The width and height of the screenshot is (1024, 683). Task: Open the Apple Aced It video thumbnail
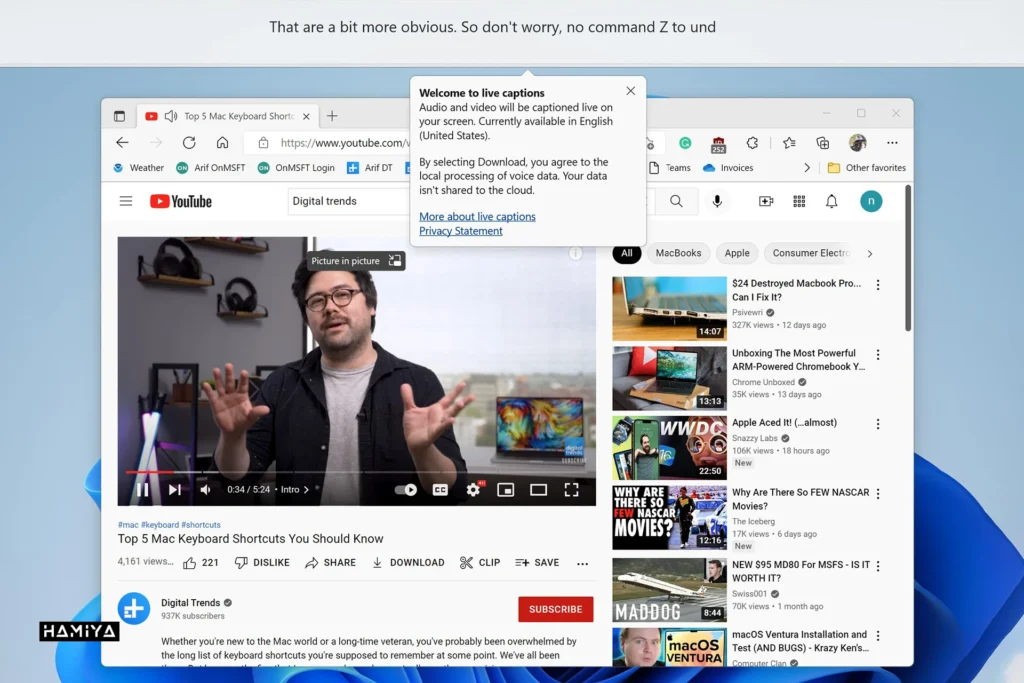coord(669,448)
